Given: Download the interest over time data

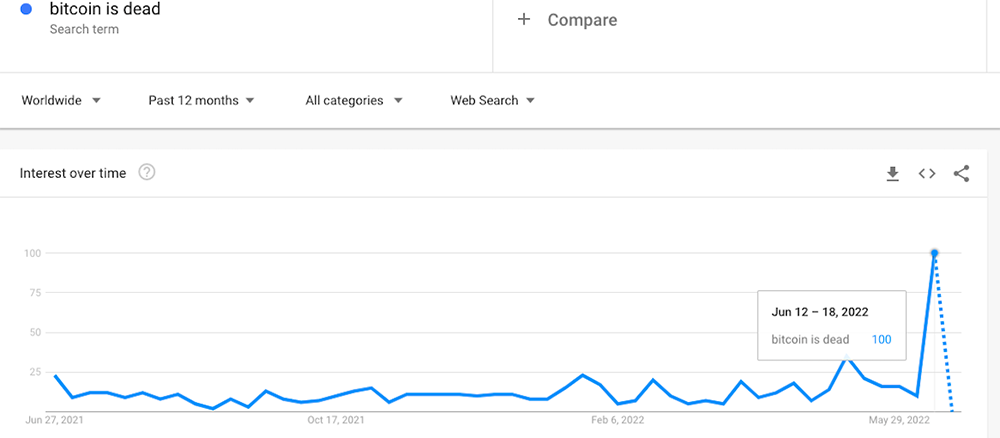Looking at the screenshot, I should (x=893, y=173).
